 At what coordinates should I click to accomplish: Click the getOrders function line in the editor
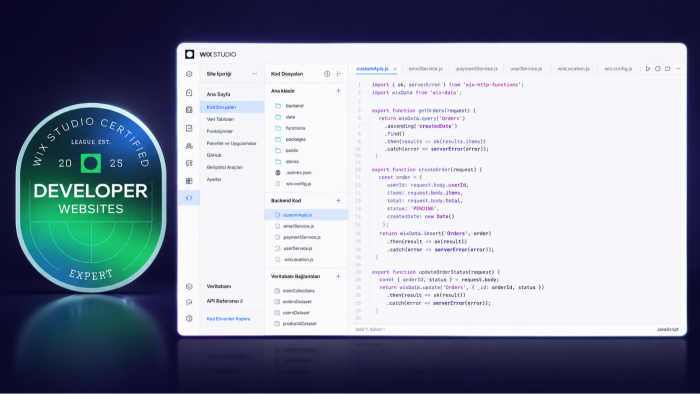click(423, 110)
